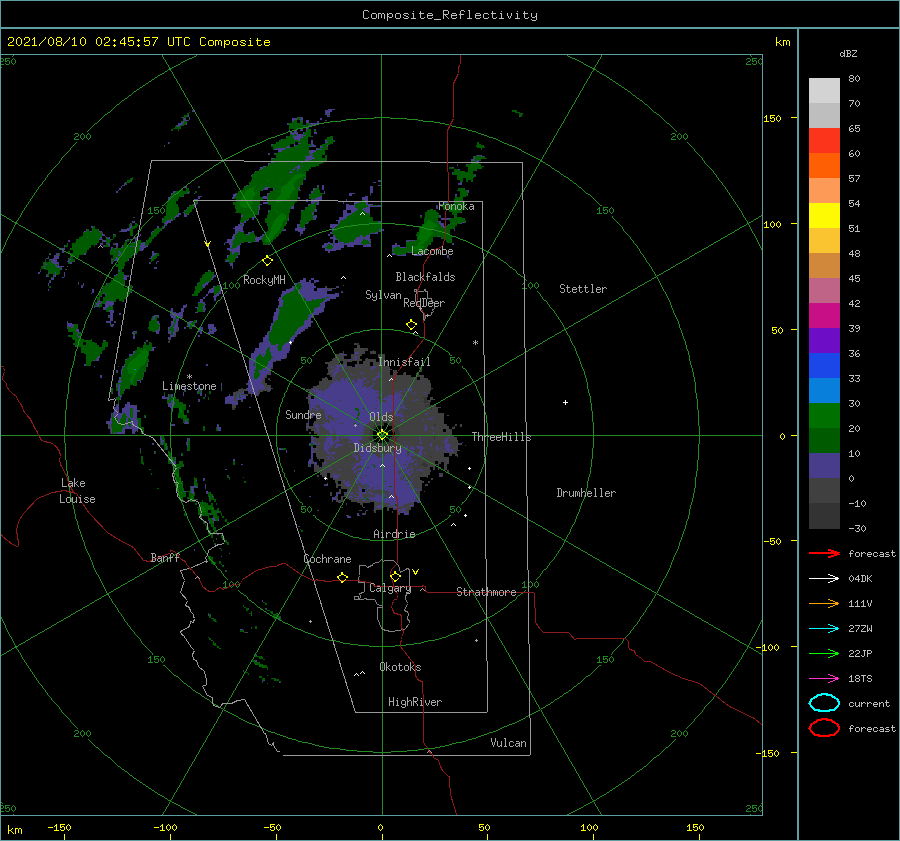The width and height of the screenshot is (900, 841).
Task: Click the yellow diamond marker below RedDeer
Action: [411, 324]
